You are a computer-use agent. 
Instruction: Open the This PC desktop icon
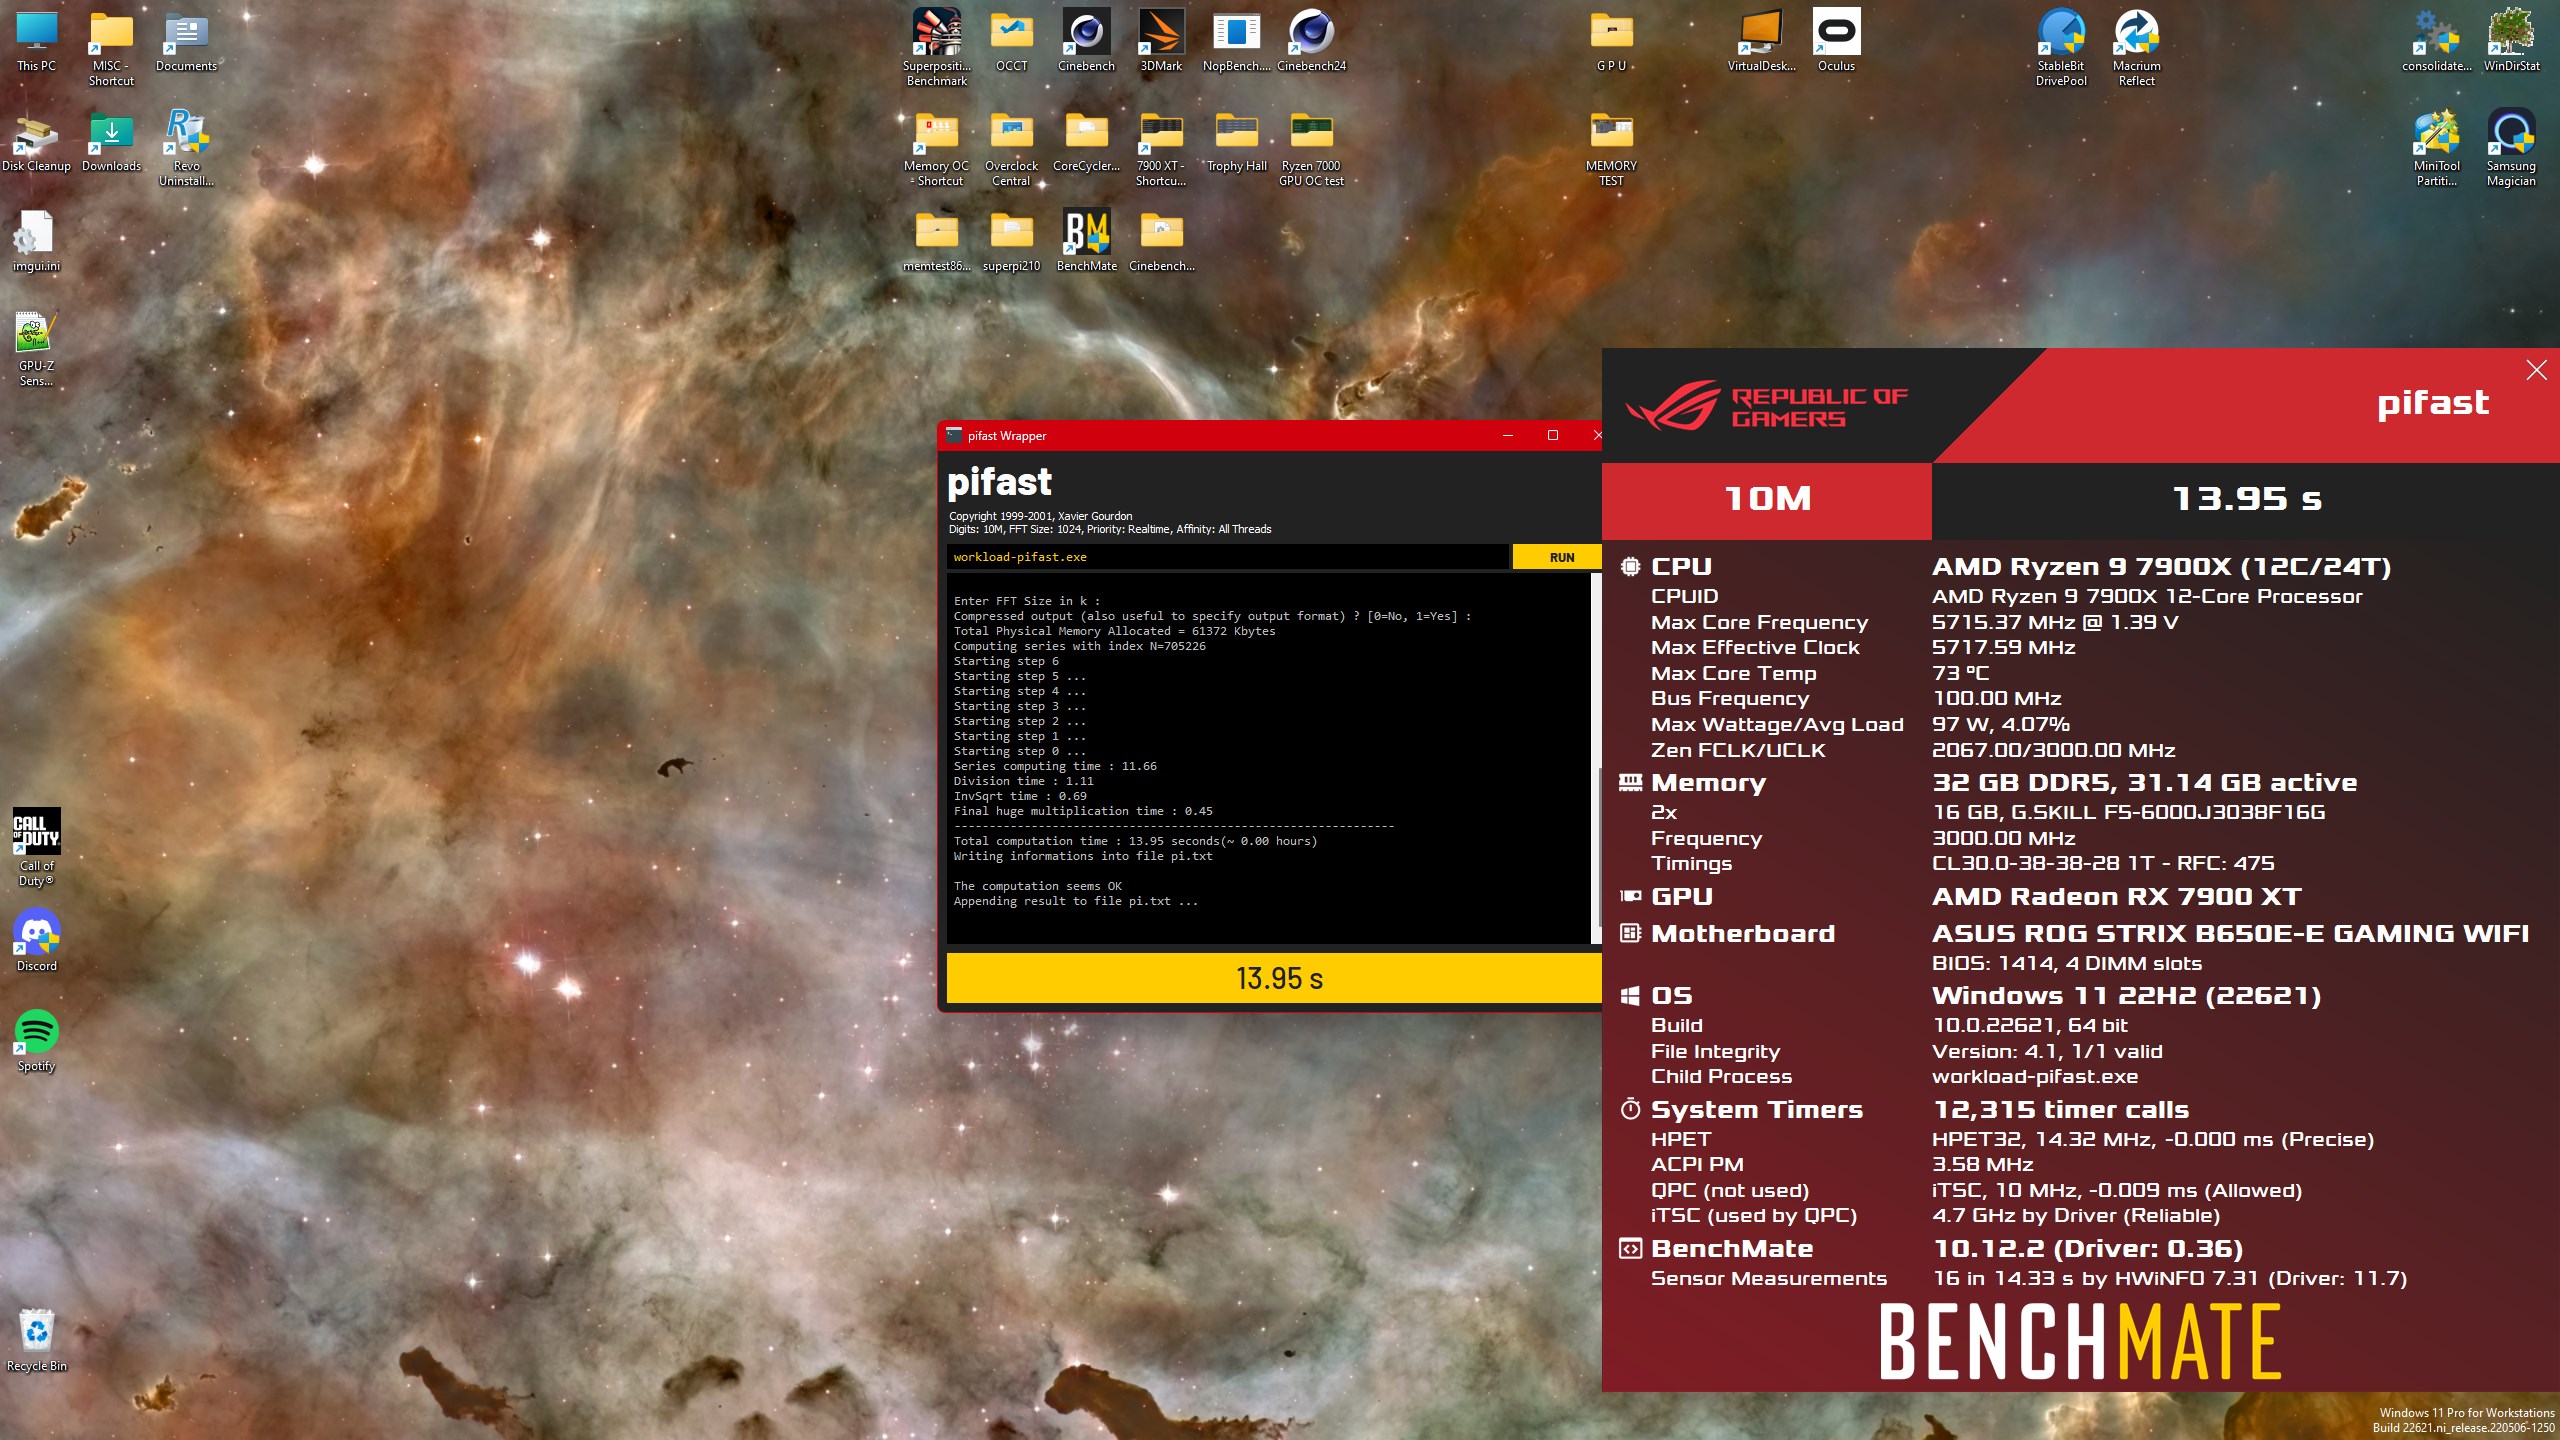36,42
